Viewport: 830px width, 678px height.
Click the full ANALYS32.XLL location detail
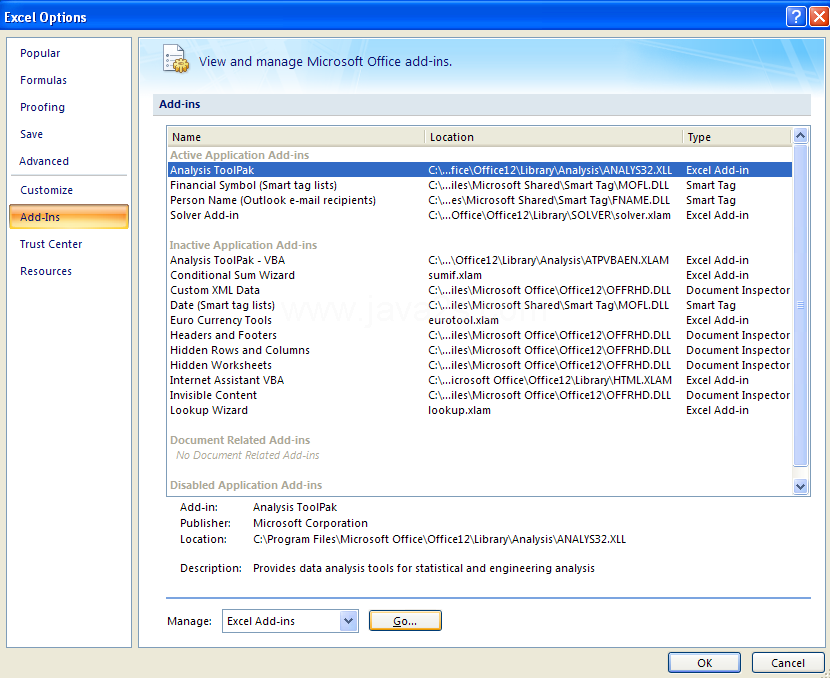(439, 539)
